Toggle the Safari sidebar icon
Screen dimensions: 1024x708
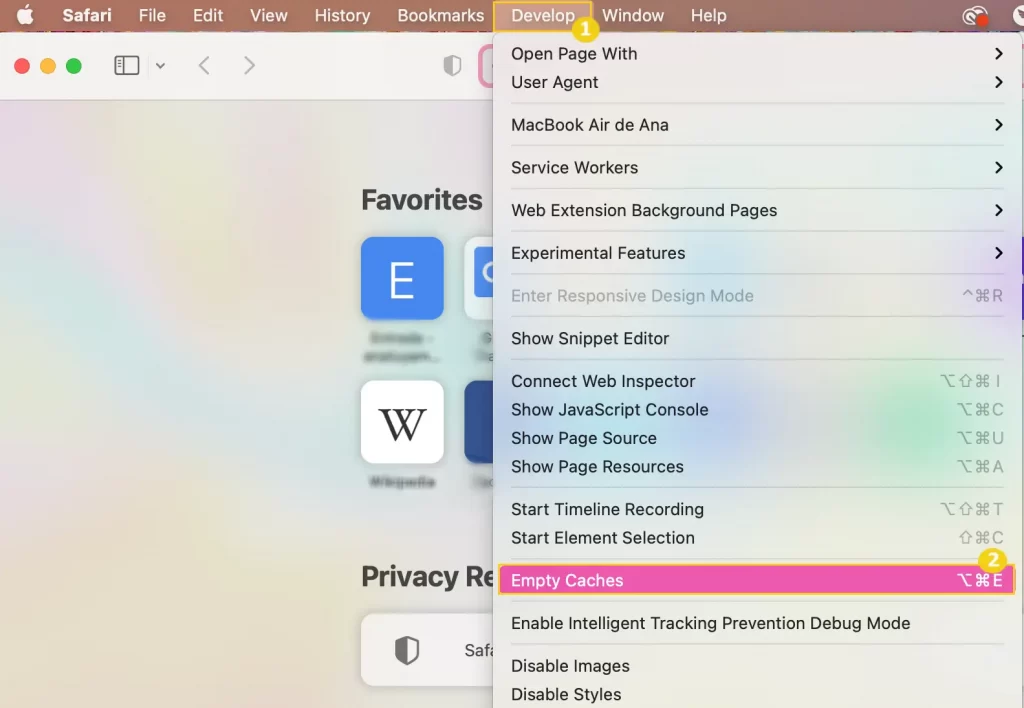[x=127, y=65]
